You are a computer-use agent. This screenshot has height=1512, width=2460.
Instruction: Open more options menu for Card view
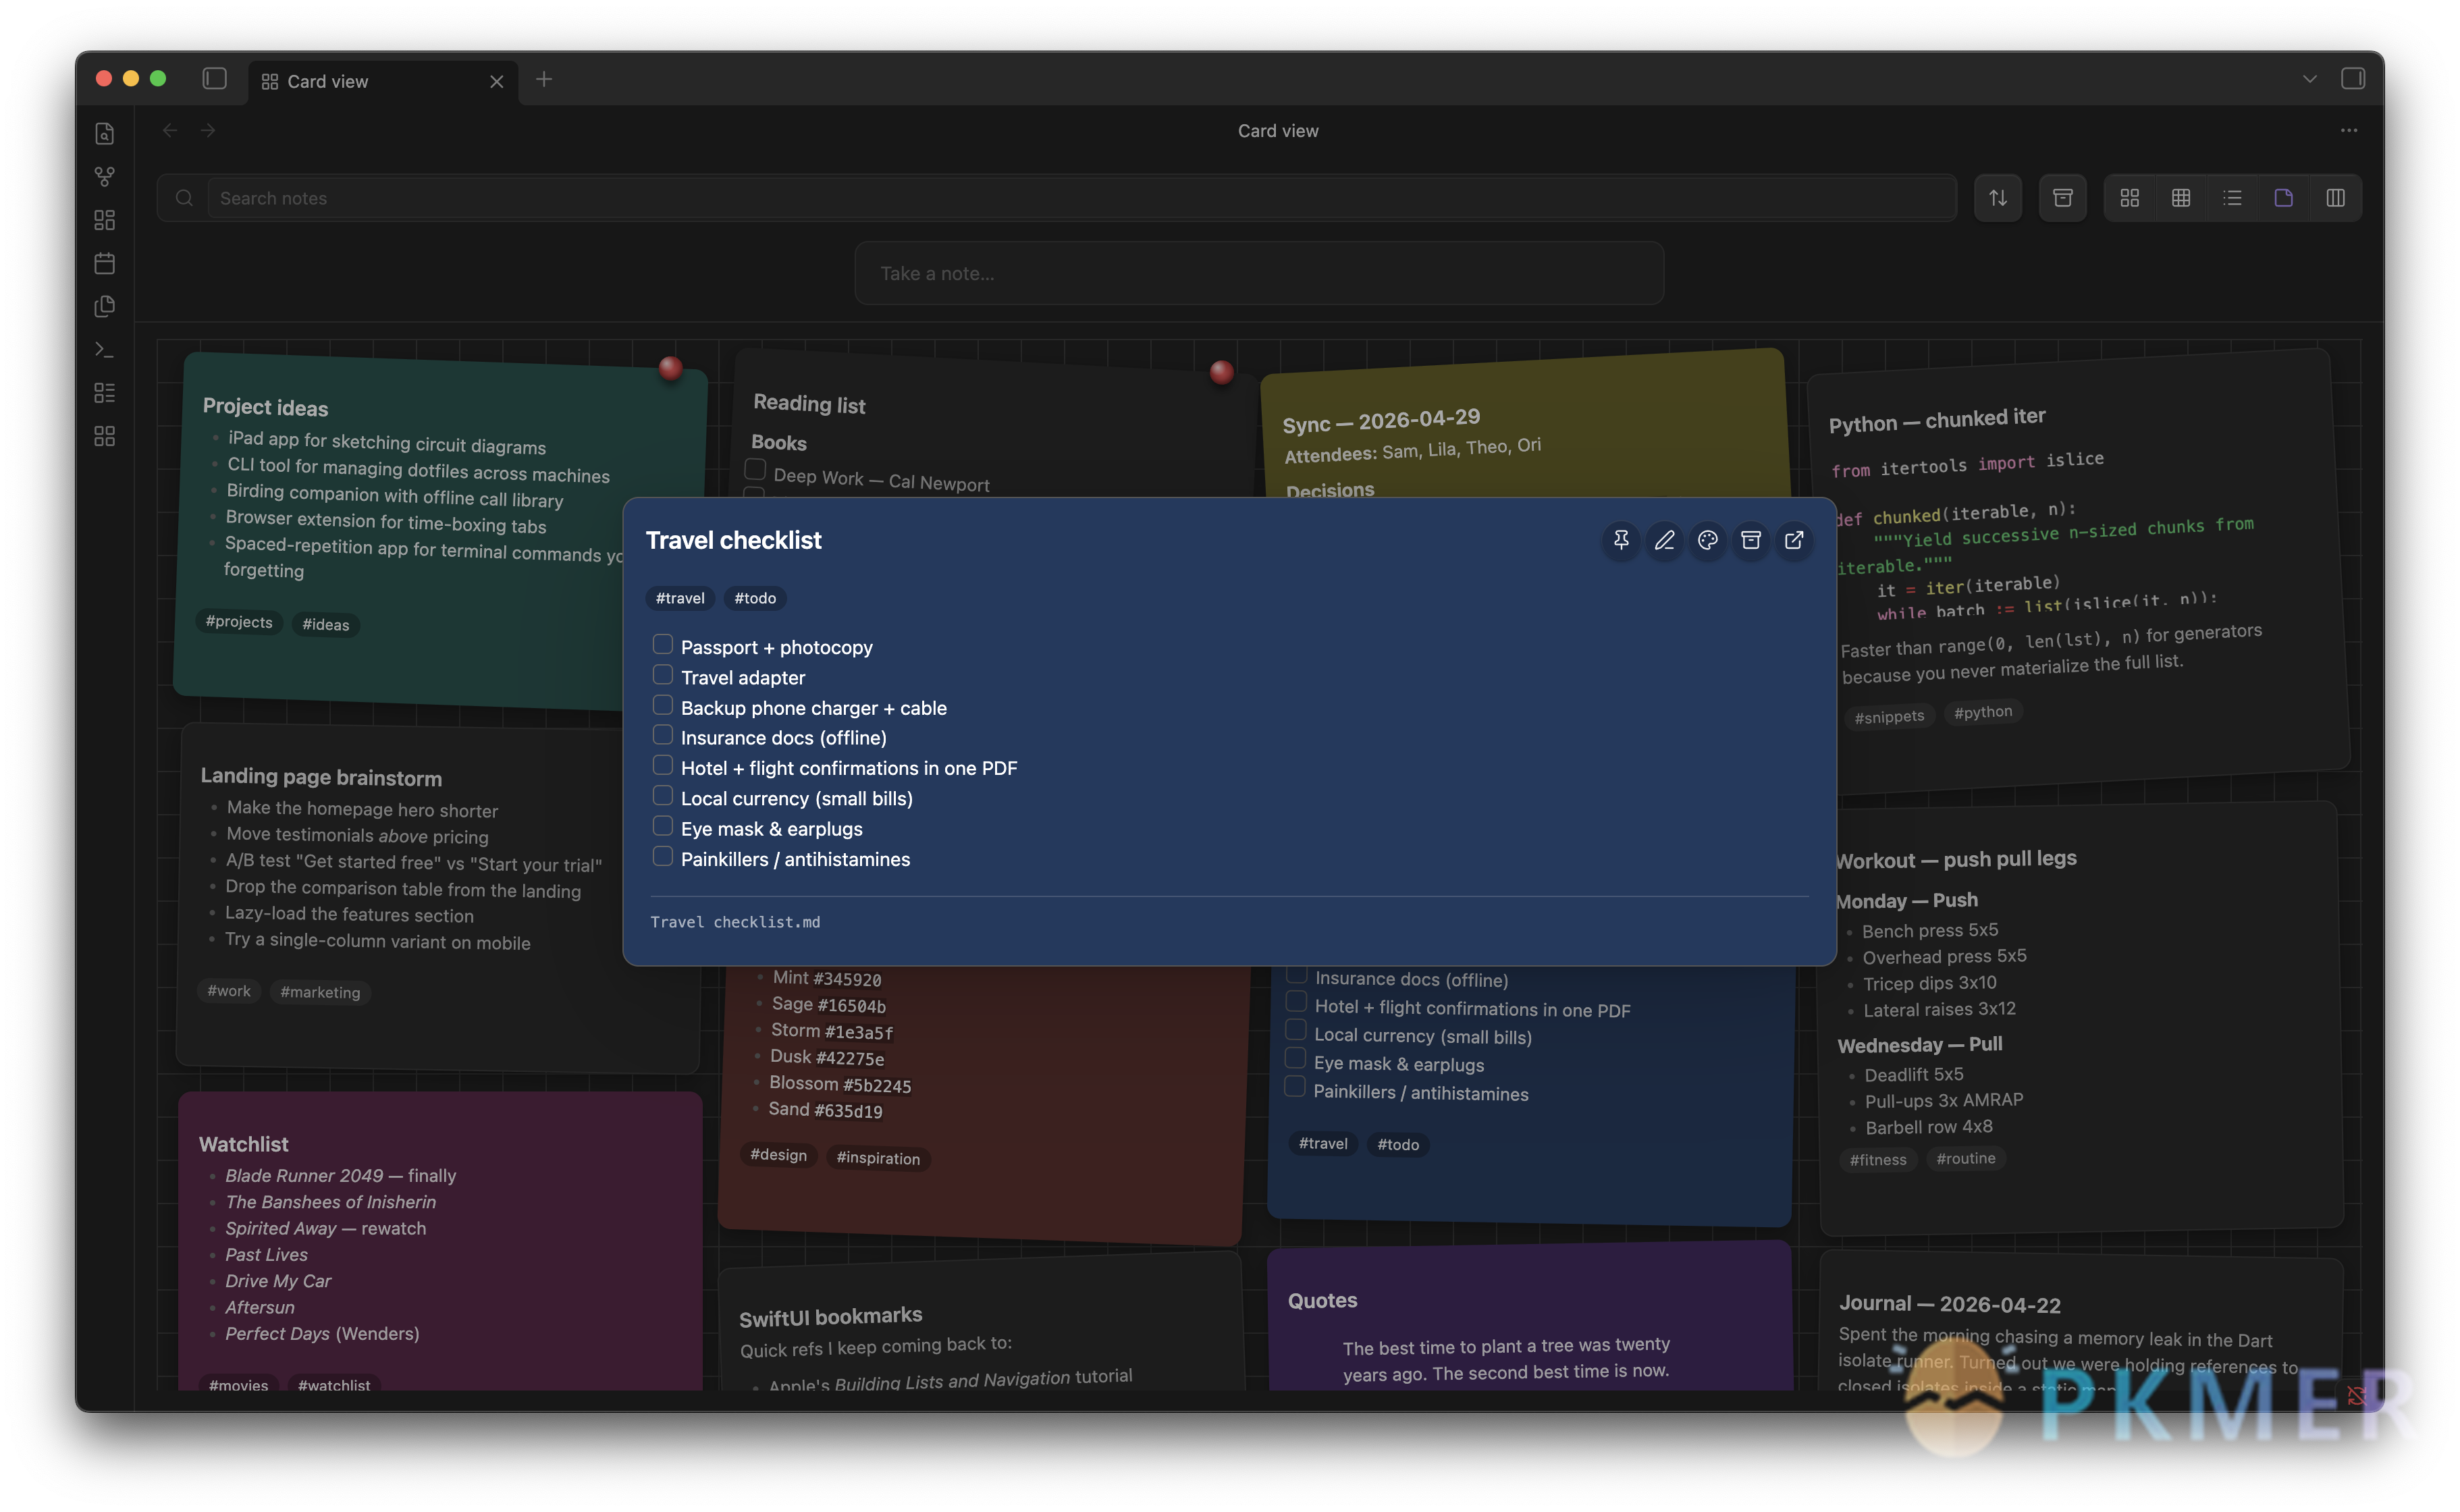[2348, 130]
